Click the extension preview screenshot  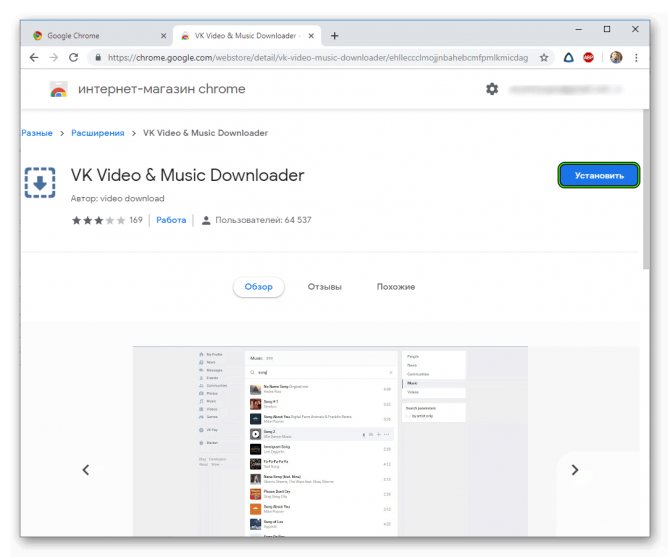click(x=330, y=441)
